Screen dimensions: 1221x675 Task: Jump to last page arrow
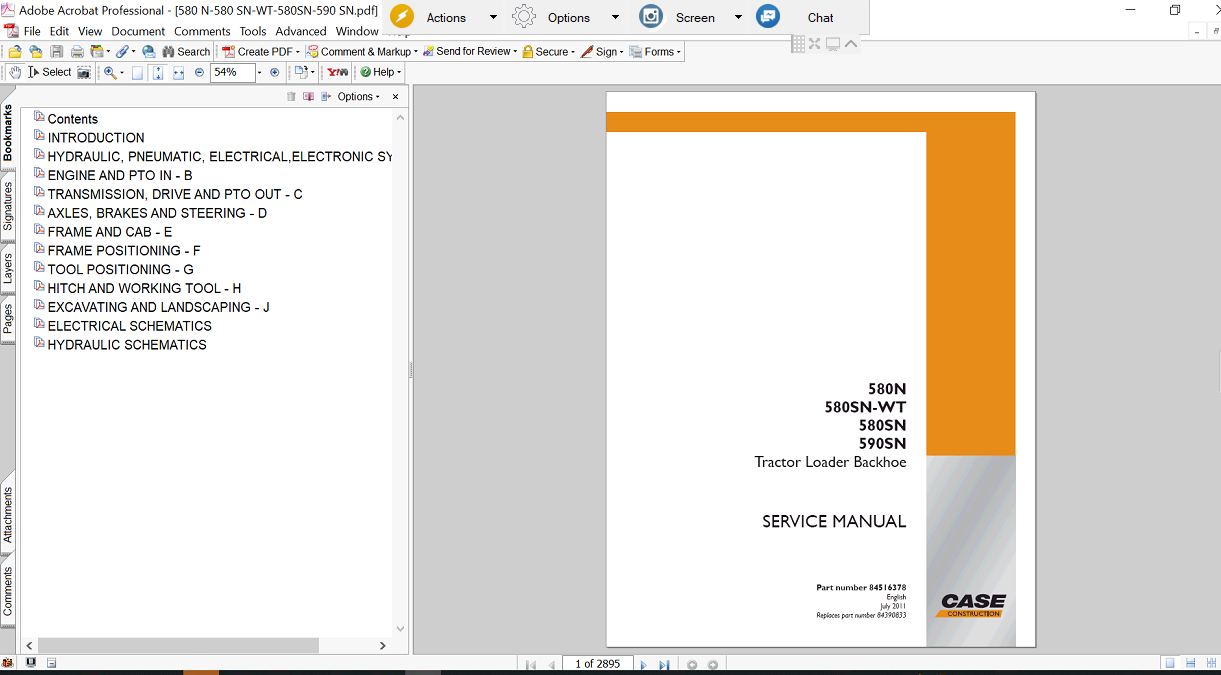tap(664, 664)
